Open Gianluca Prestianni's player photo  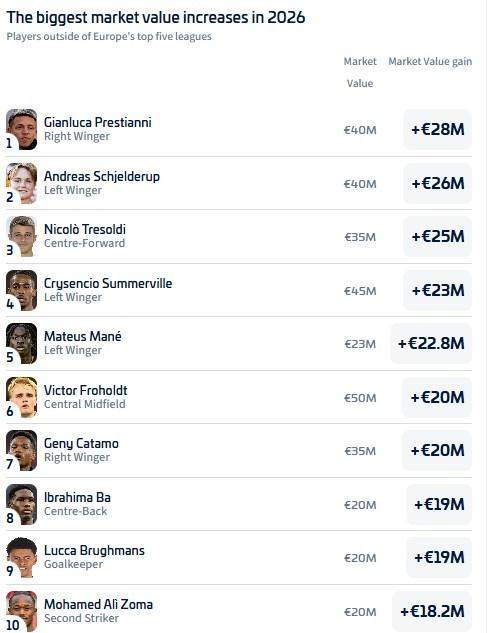tap(22, 129)
